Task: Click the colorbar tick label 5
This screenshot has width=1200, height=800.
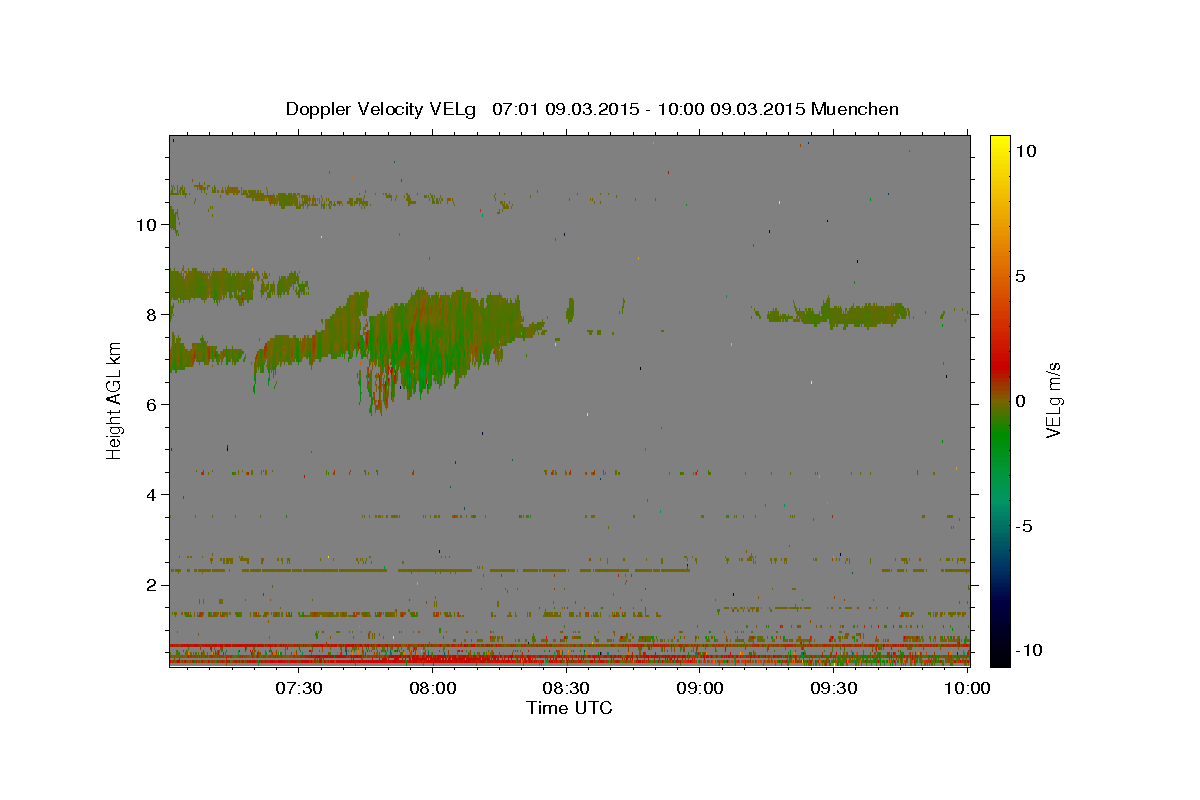Action: coord(1021,275)
